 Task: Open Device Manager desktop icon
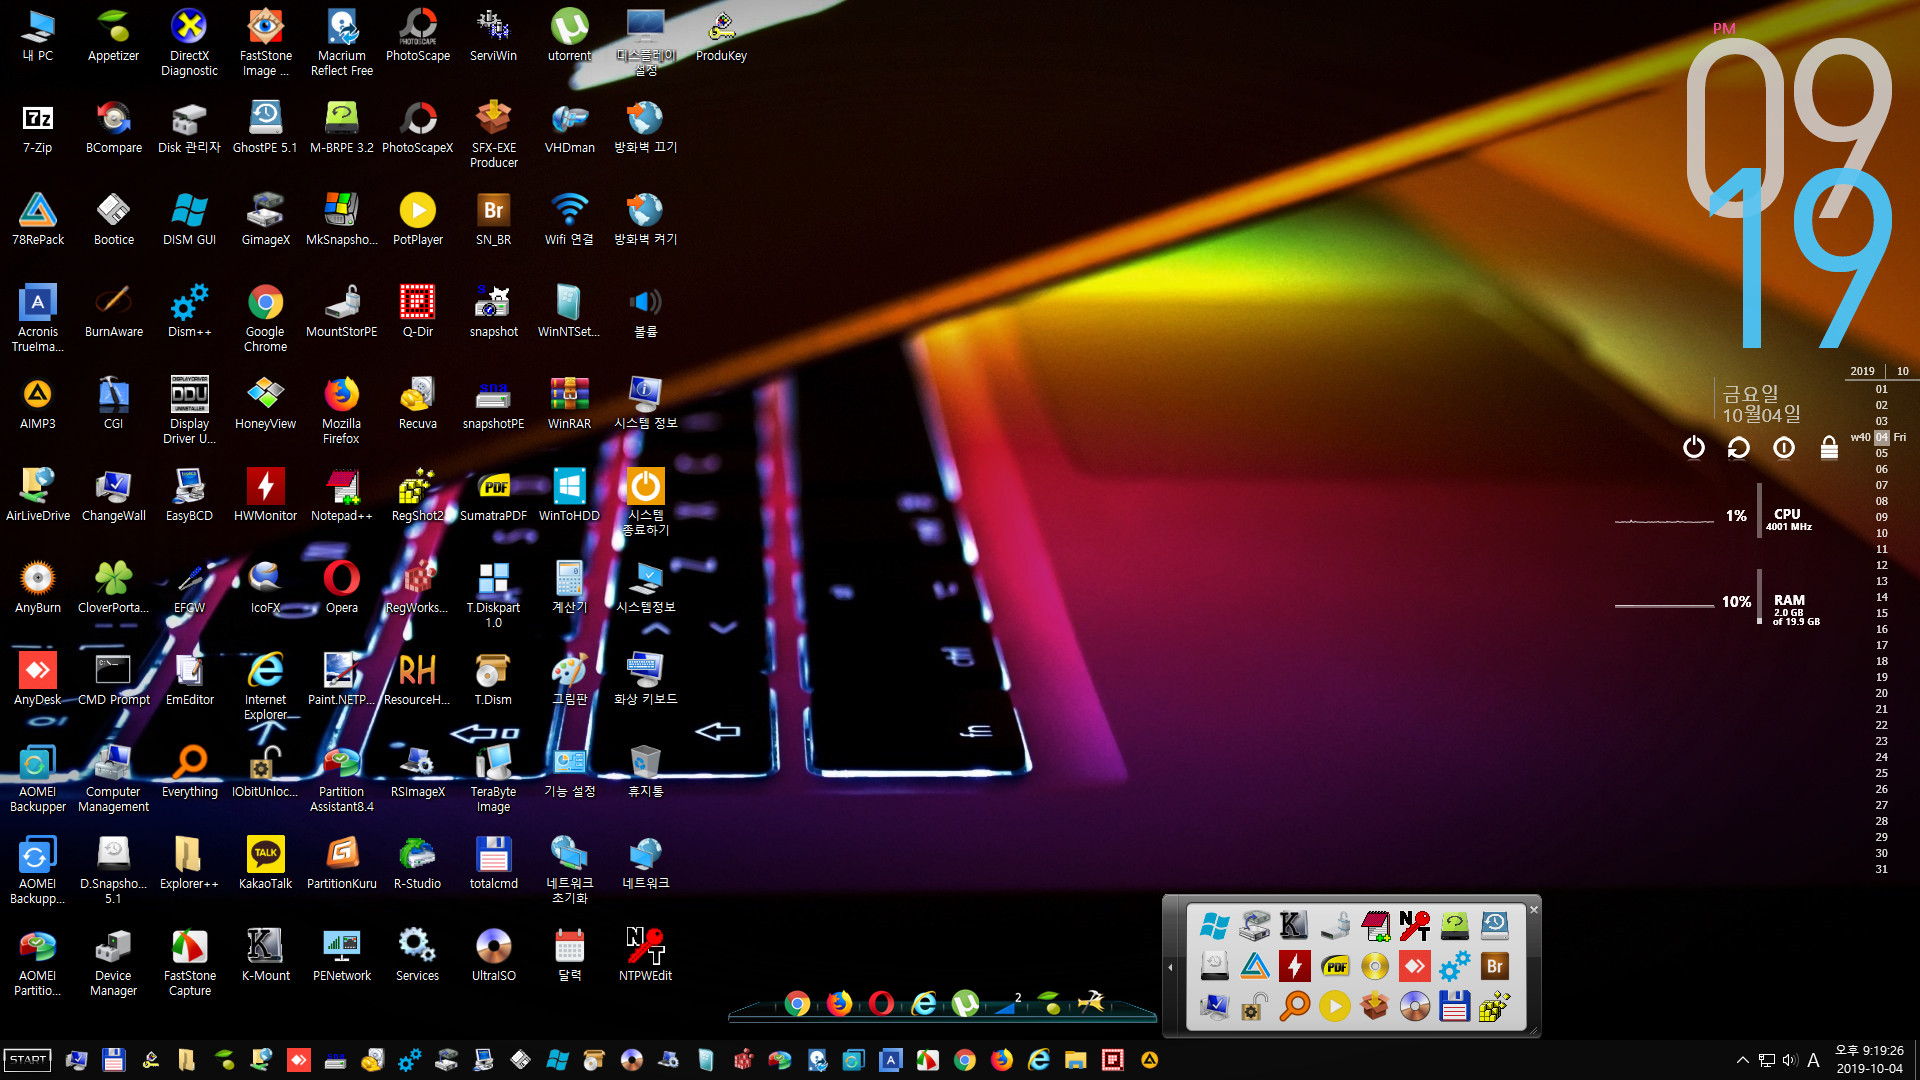pyautogui.click(x=113, y=963)
